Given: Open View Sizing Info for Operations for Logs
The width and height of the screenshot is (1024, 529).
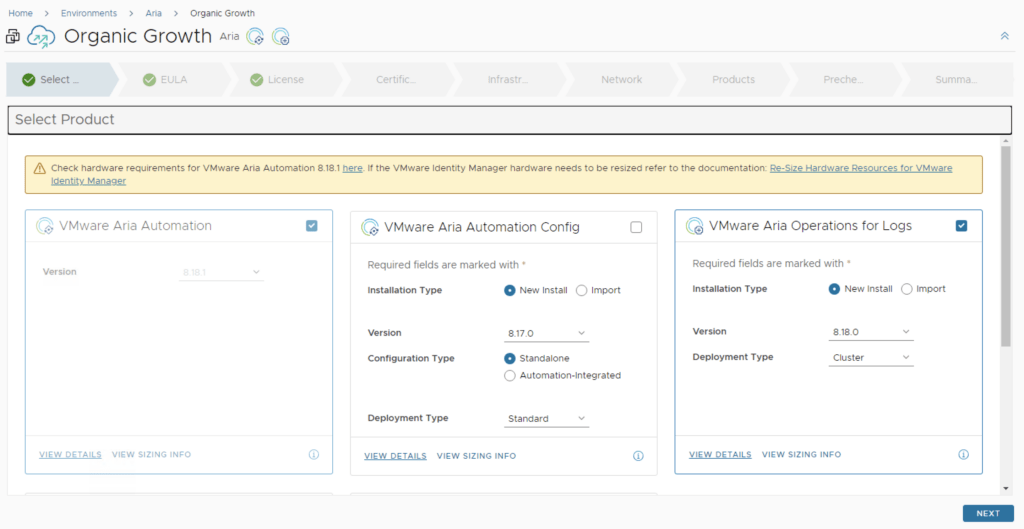Looking at the screenshot, I should pos(801,454).
